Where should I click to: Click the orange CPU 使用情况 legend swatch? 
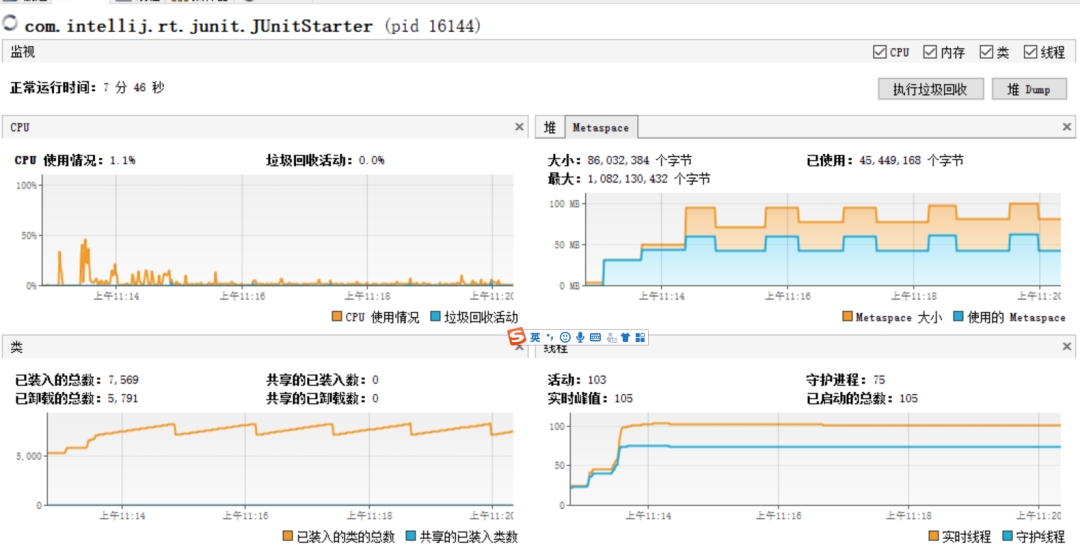336,317
